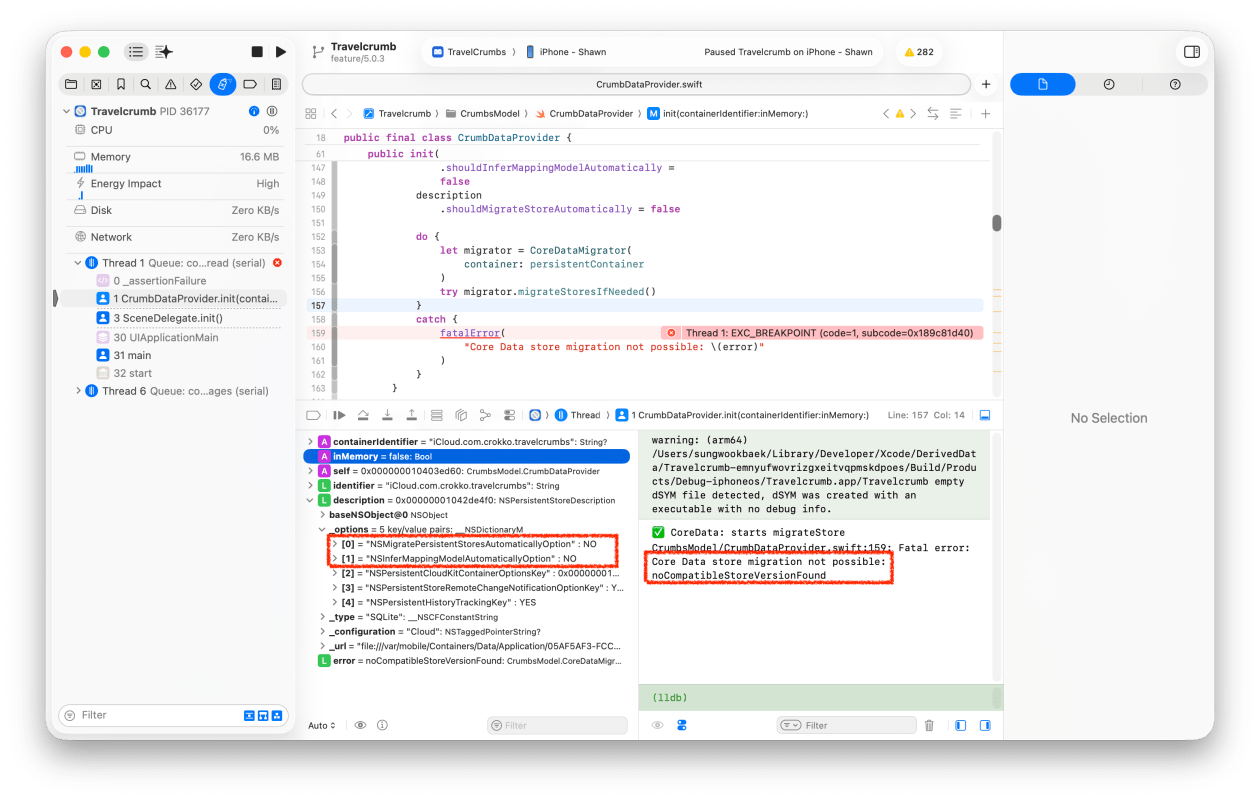
Task: Open the find navigator magnifier icon
Action: (146, 85)
